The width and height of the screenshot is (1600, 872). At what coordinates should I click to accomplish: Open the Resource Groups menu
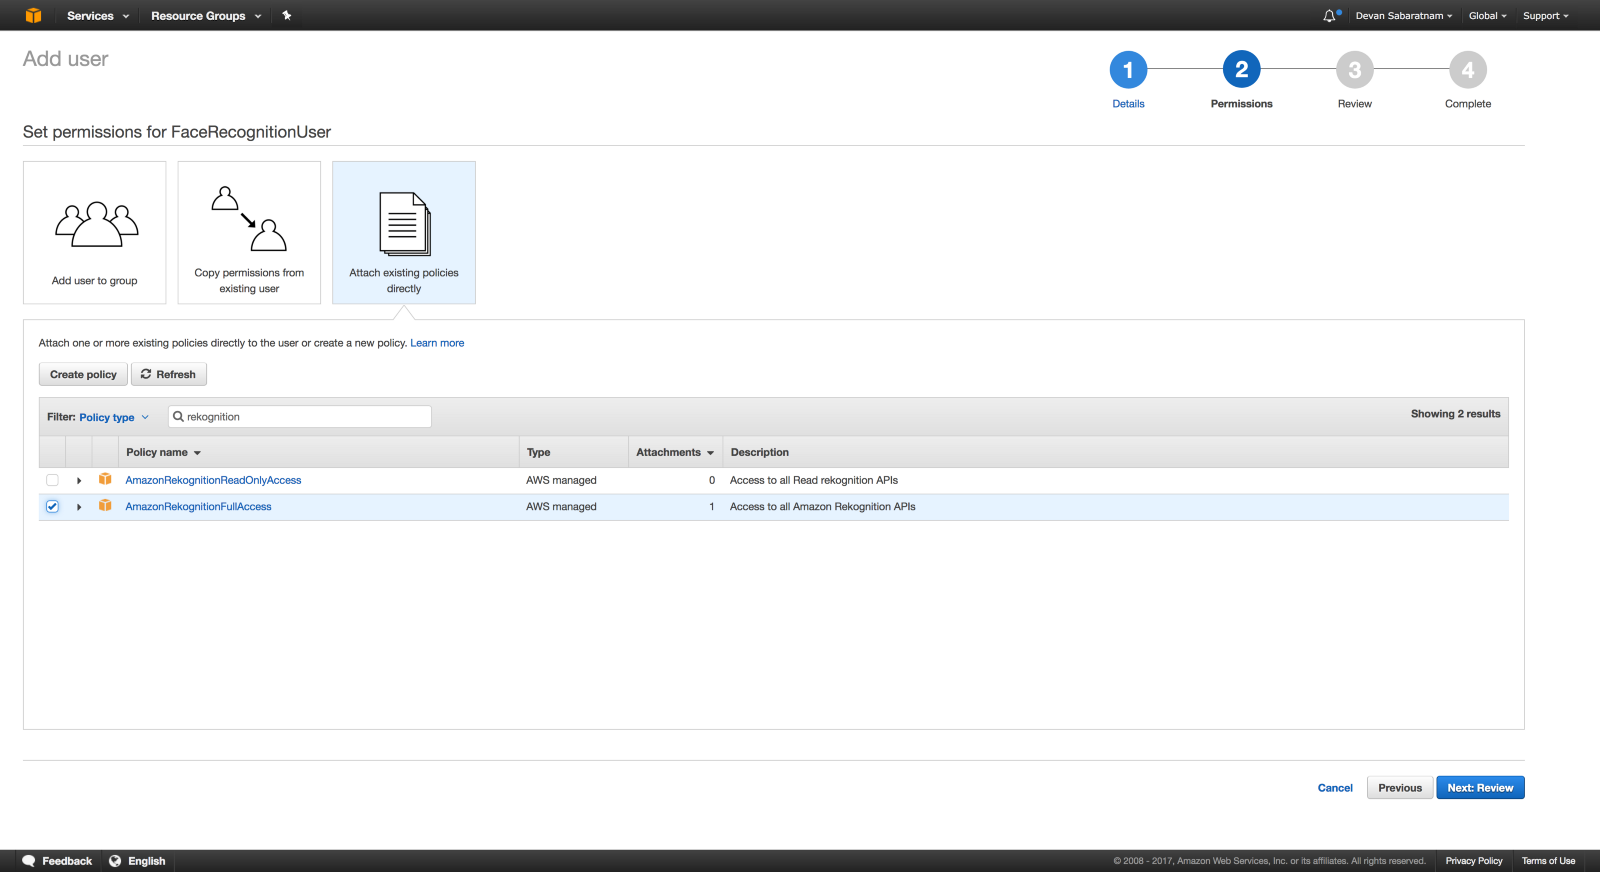205,16
